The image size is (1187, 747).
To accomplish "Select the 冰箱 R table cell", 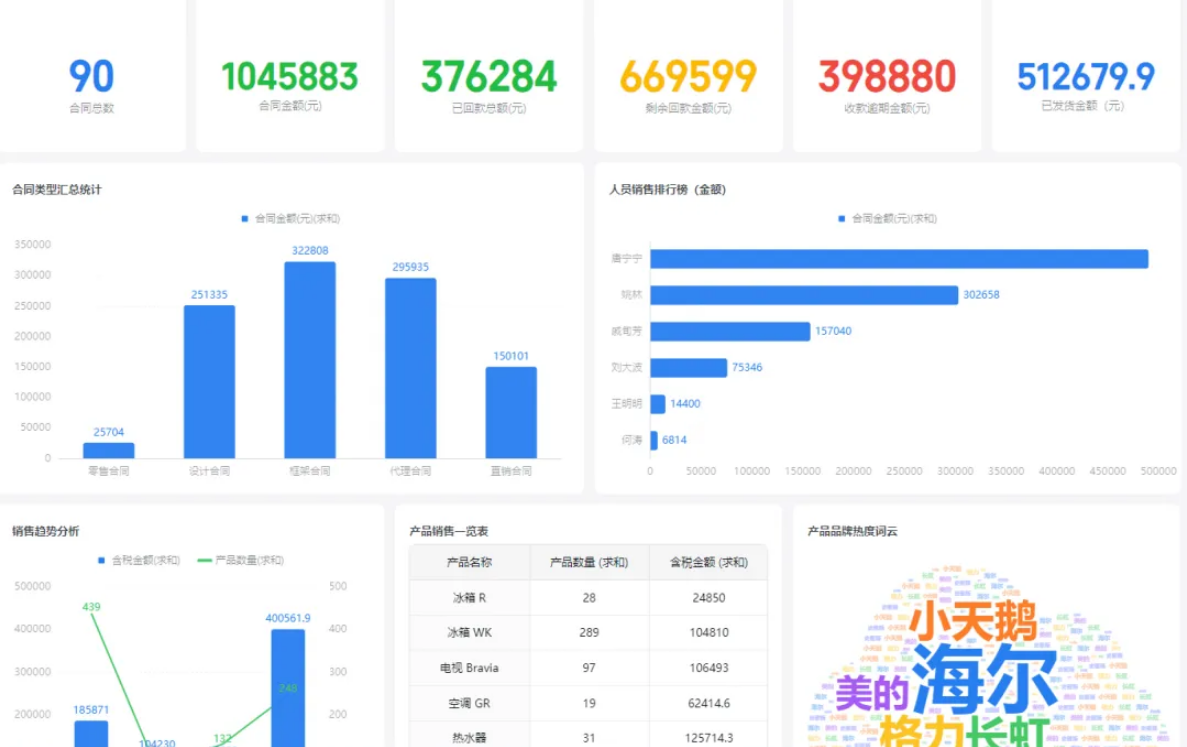I will [469, 598].
